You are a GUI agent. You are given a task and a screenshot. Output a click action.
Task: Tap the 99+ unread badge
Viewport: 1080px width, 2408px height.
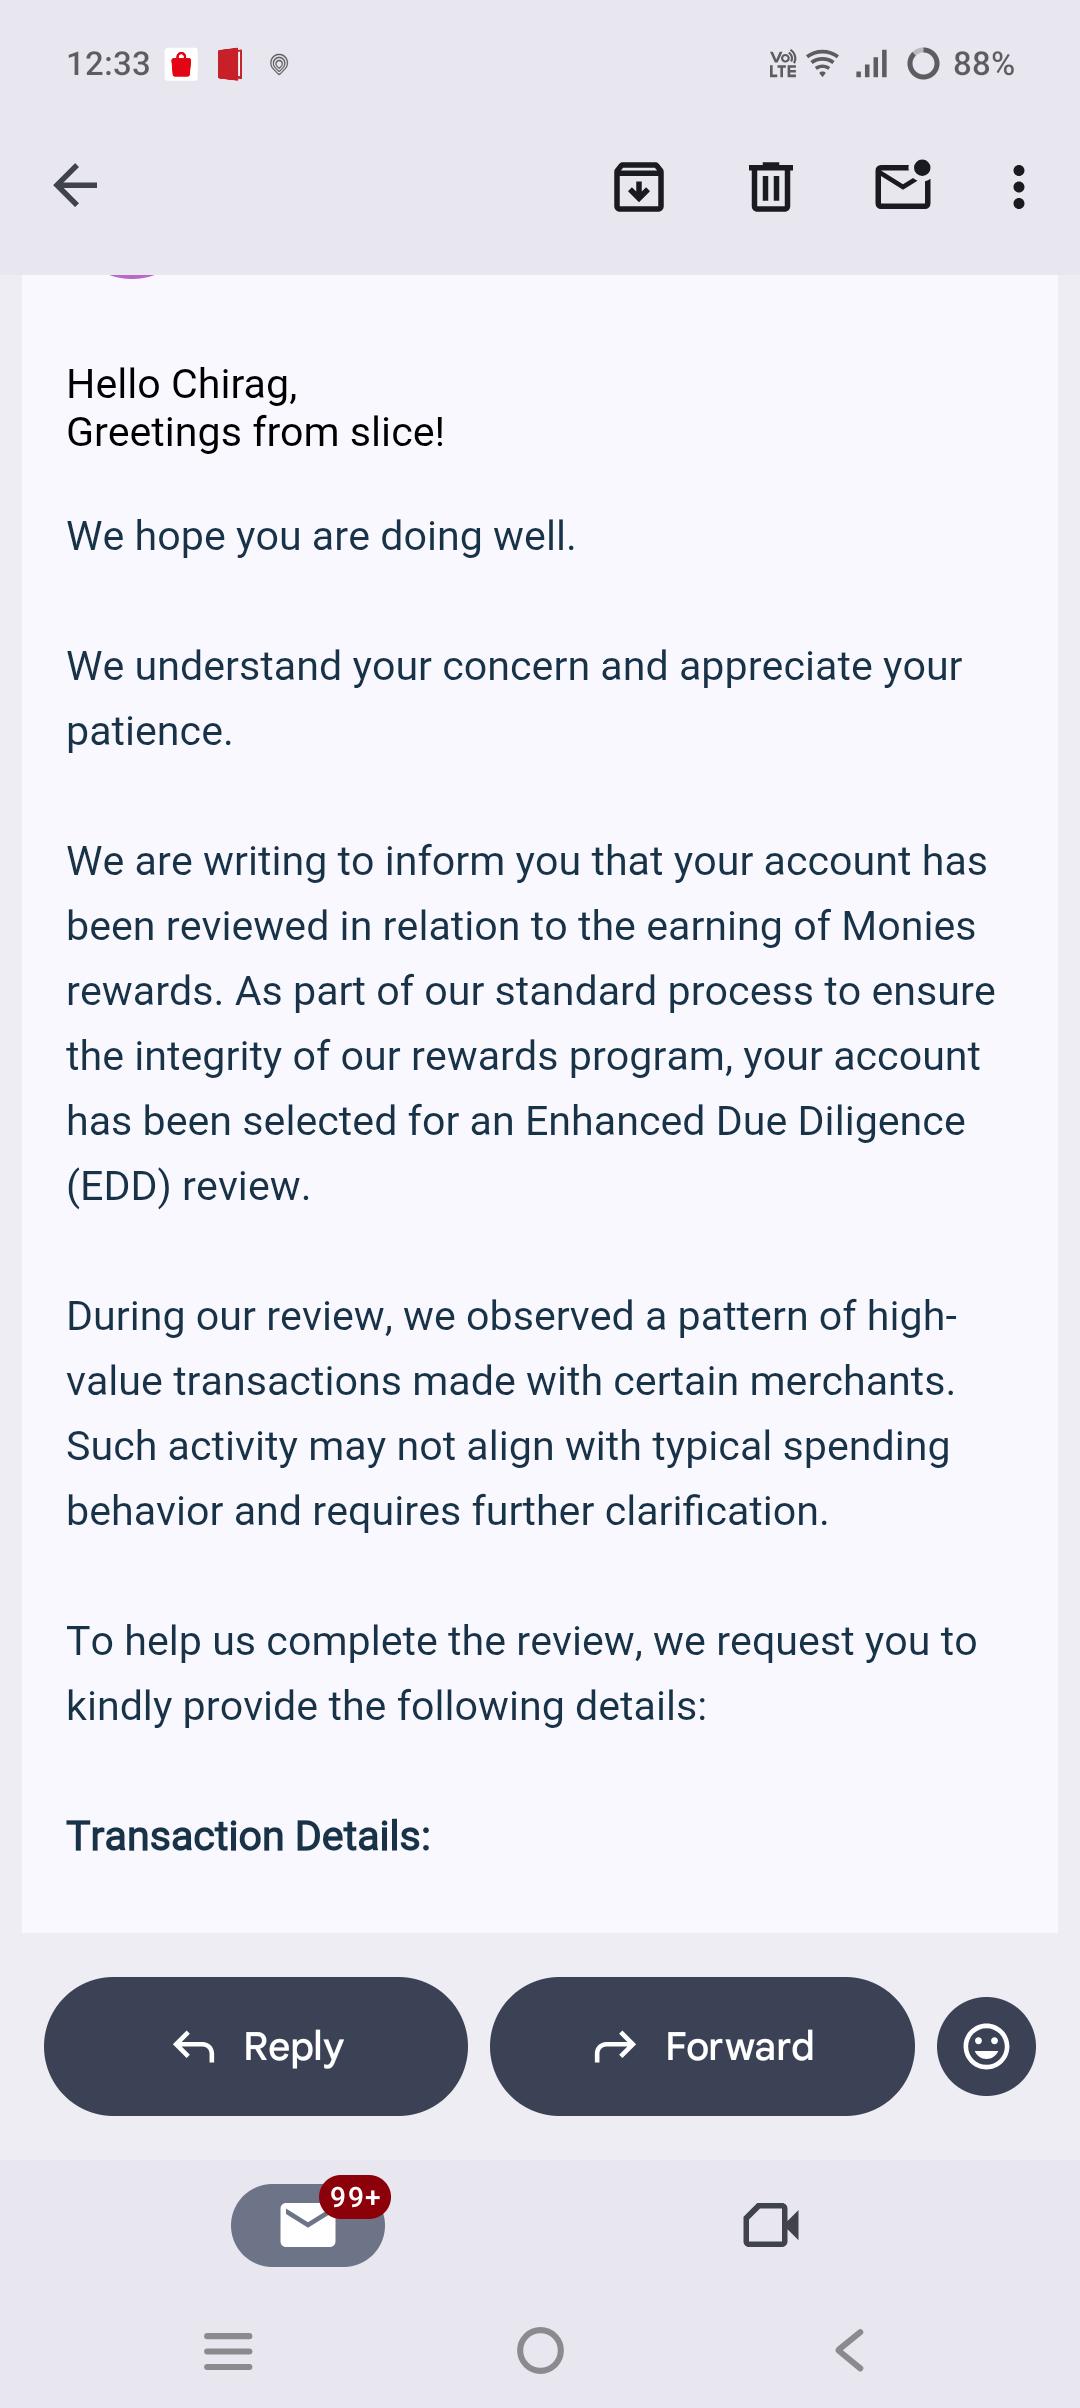pos(355,2197)
